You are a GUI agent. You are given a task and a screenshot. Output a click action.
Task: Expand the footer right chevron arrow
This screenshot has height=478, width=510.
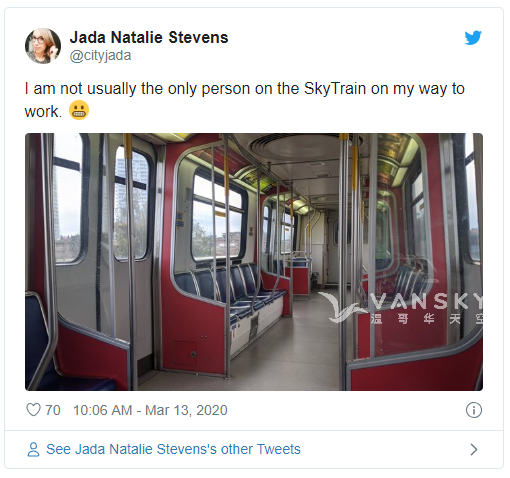coord(474,449)
